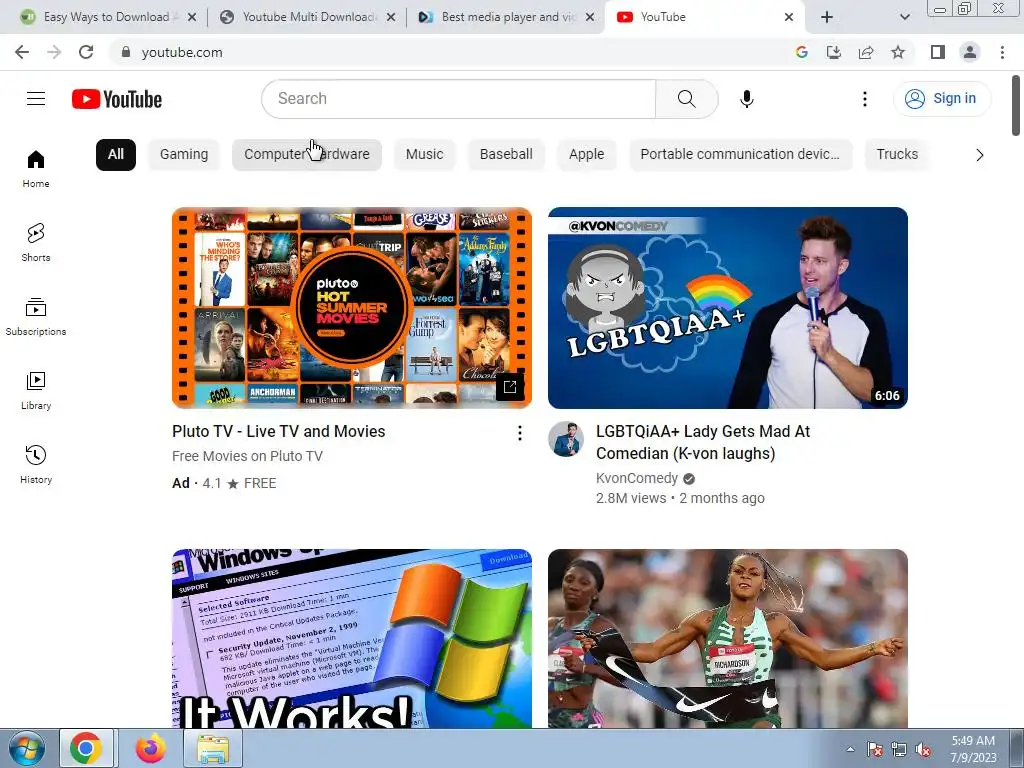The width and height of the screenshot is (1024, 768).
Task: Click the install app icon in address bar
Action: (x=834, y=52)
